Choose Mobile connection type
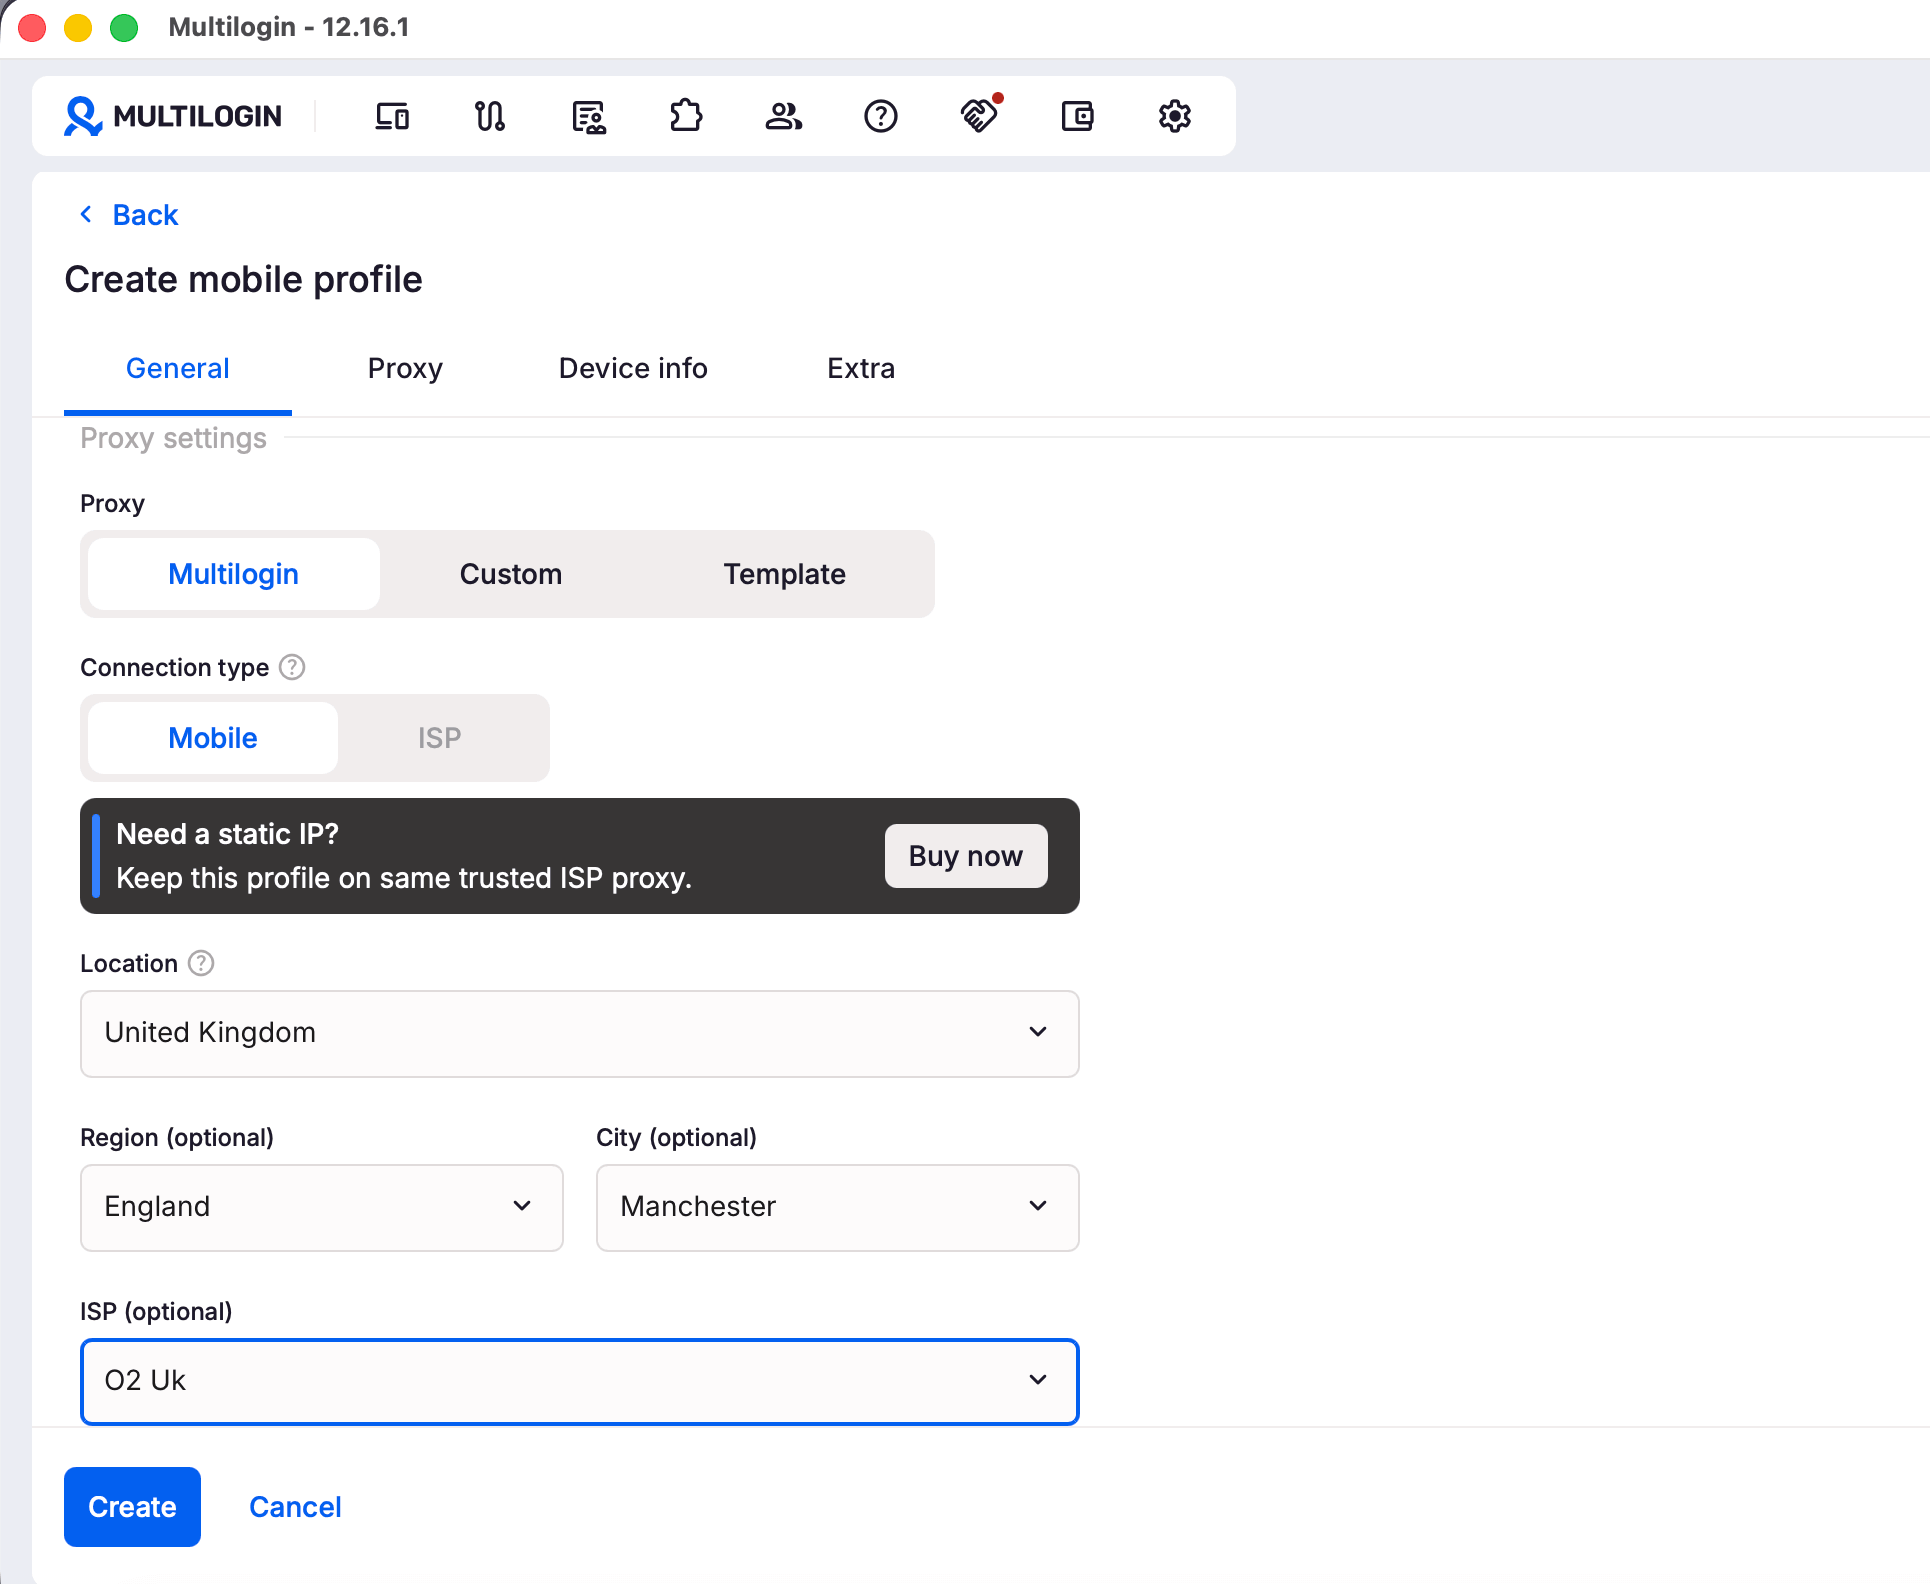The height and width of the screenshot is (1584, 1930). point(213,738)
